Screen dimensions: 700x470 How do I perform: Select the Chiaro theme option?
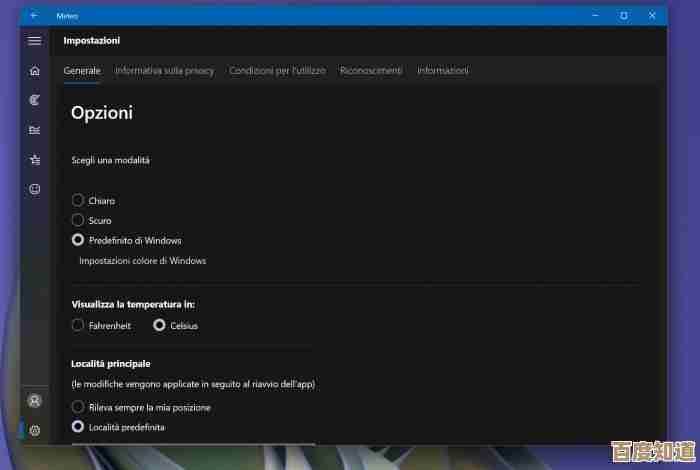click(78, 201)
